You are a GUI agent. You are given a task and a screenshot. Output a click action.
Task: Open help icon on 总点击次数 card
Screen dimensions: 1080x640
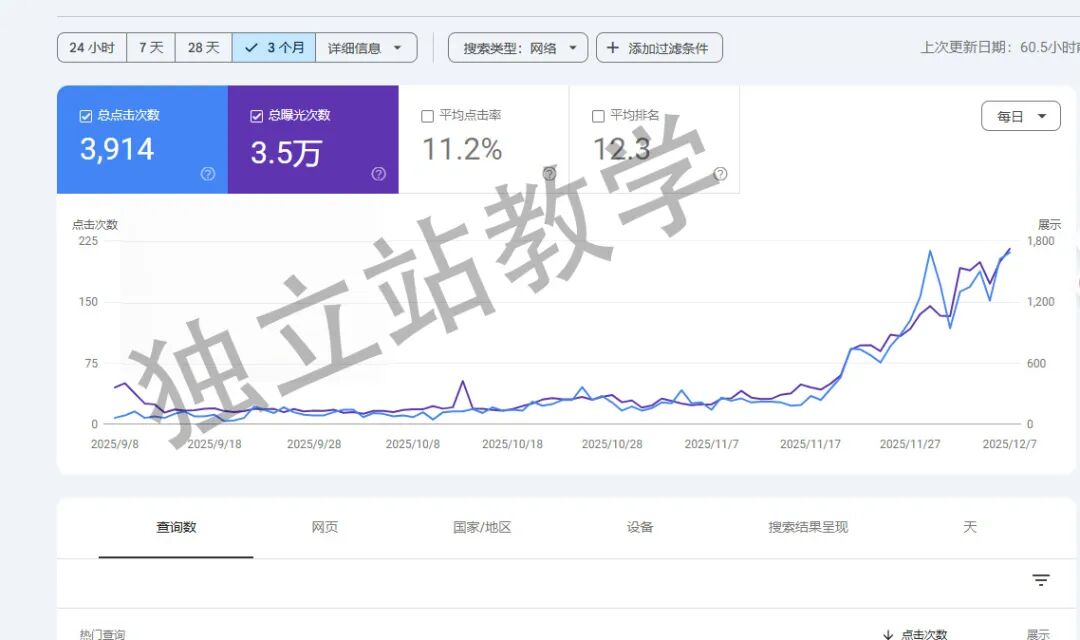point(207,174)
